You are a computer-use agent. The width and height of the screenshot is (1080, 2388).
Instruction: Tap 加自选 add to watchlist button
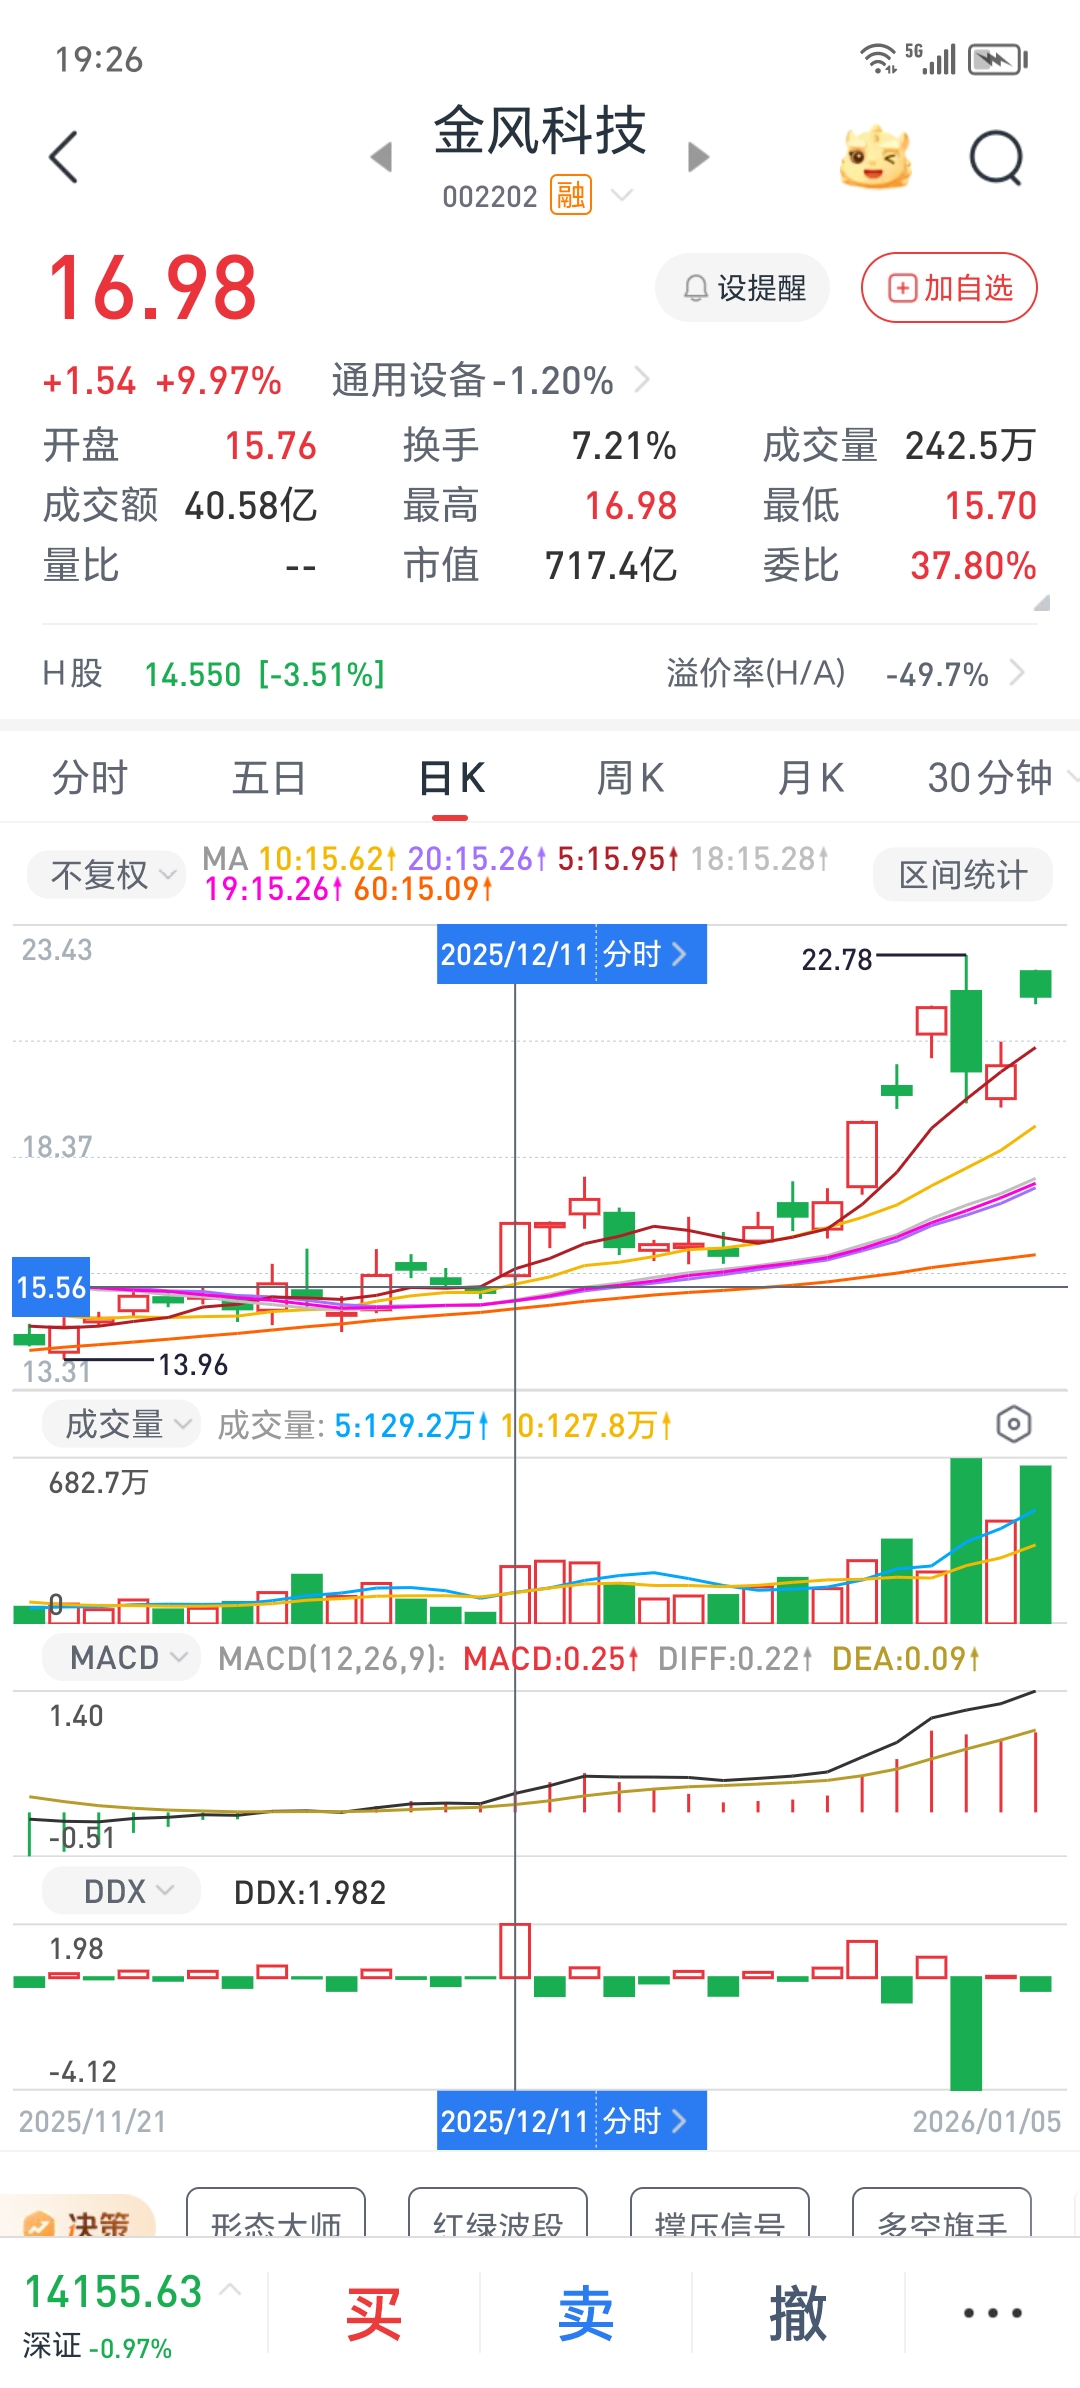949,288
